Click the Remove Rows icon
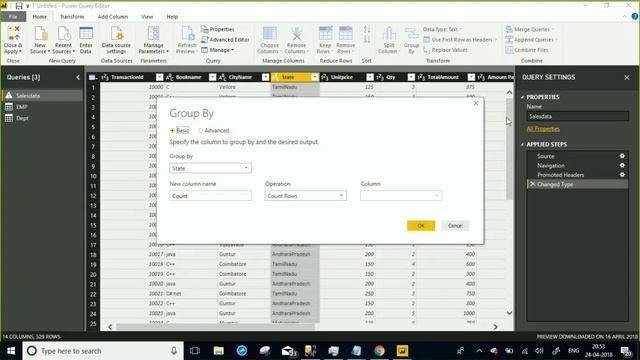 [345, 40]
